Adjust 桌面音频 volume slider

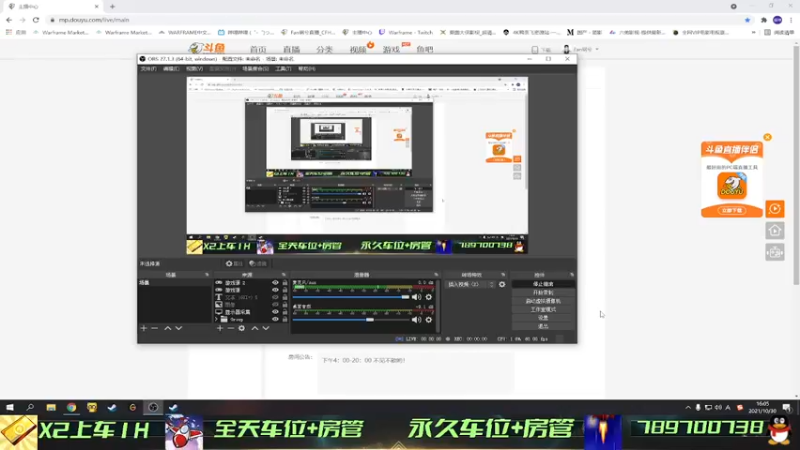pyautogui.click(x=351, y=320)
